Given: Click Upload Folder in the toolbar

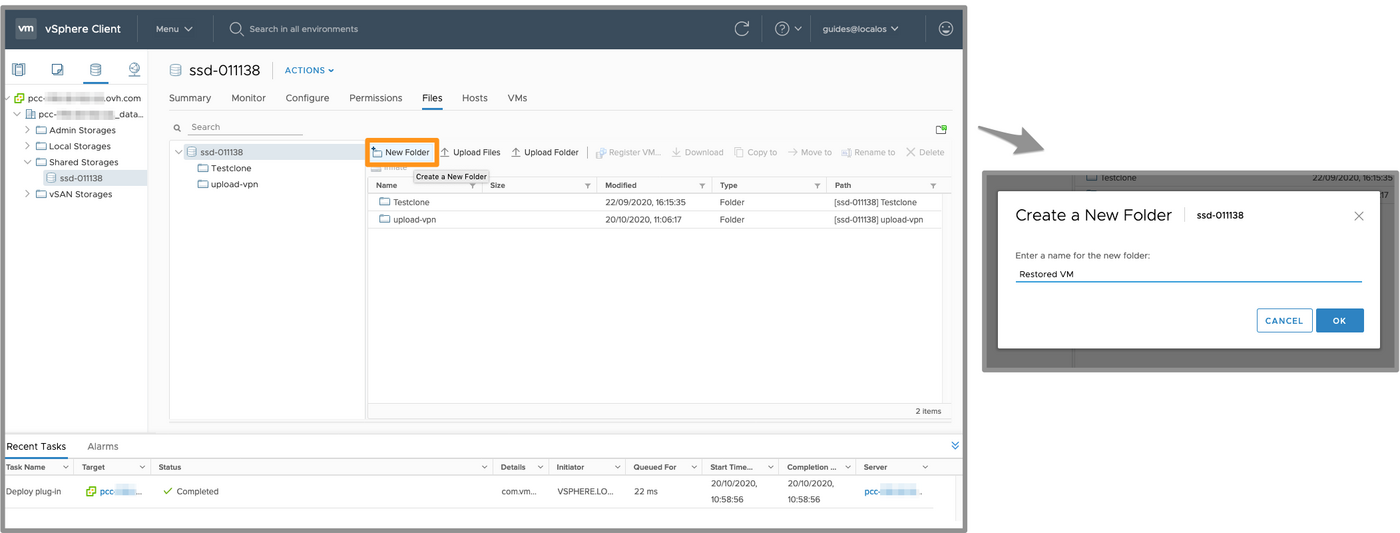Looking at the screenshot, I should [x=545, y=152].
